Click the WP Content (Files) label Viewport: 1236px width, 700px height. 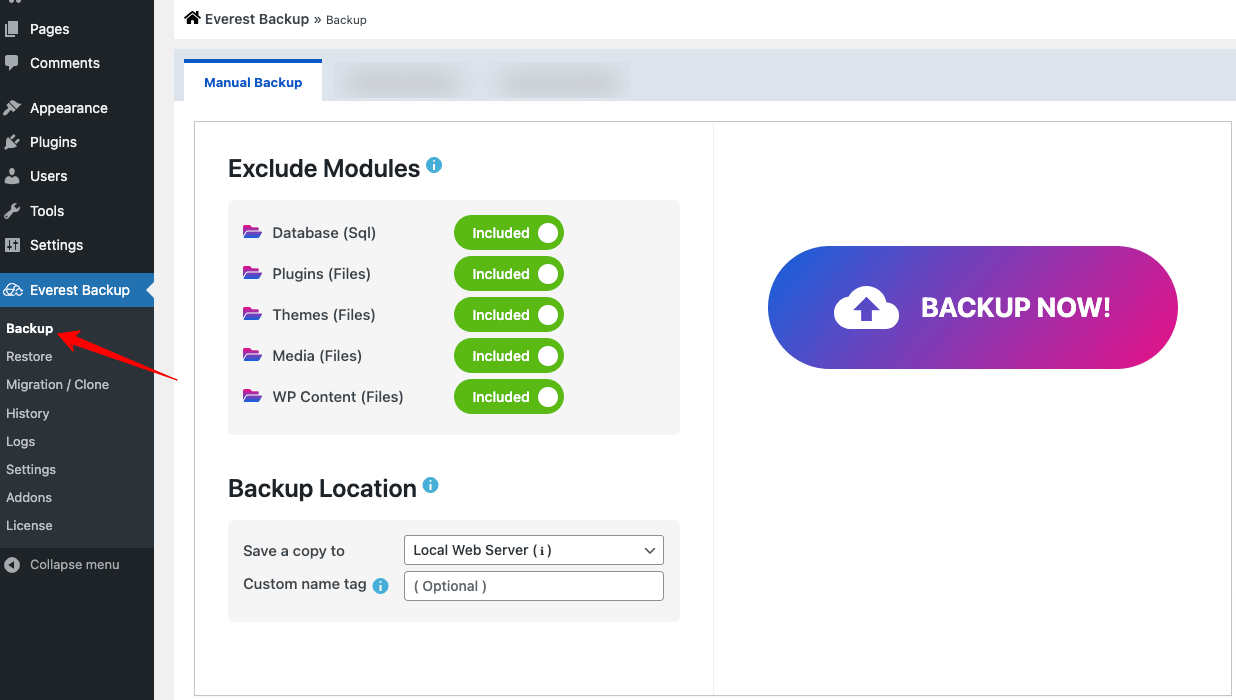(x=338, y=397)
